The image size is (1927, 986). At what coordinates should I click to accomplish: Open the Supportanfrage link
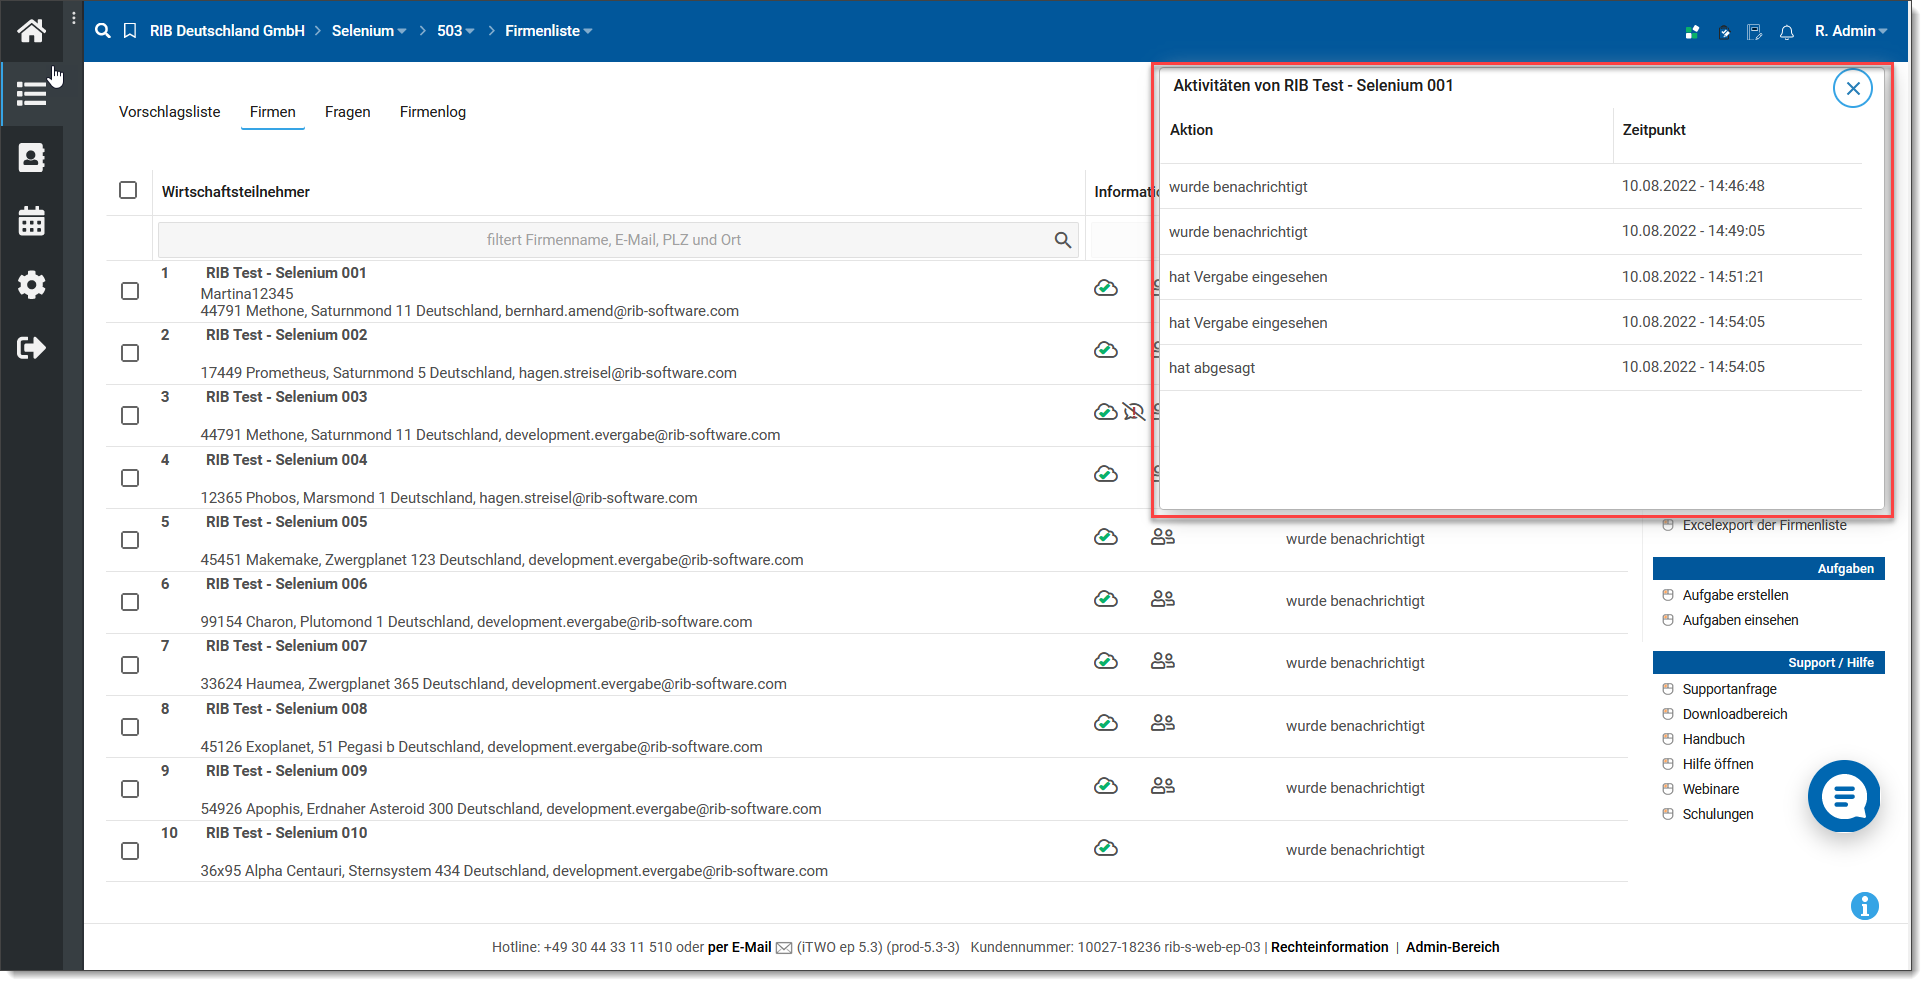(x=1729, y=689)
